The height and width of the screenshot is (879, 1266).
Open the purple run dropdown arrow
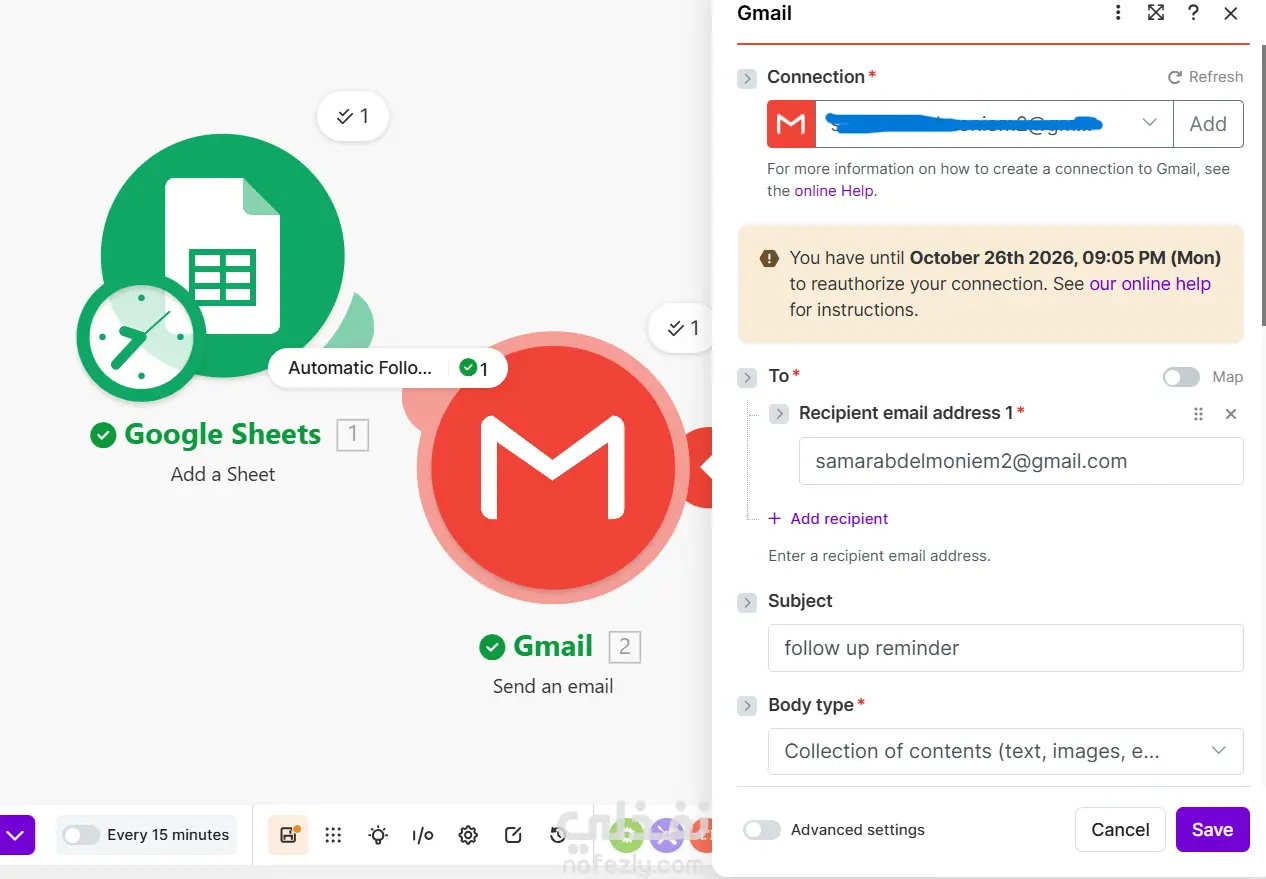[x=15, y=835]
